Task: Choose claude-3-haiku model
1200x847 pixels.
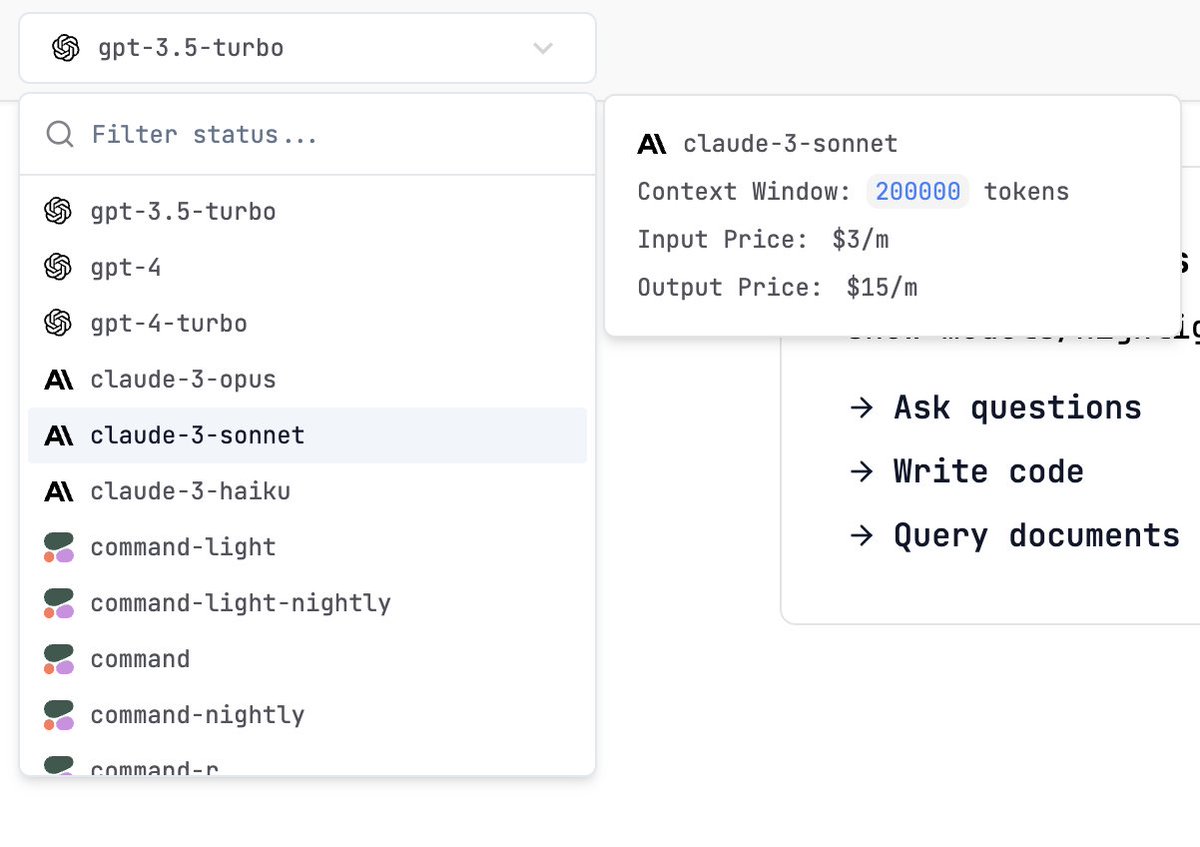Action: [x=307, y=491]
